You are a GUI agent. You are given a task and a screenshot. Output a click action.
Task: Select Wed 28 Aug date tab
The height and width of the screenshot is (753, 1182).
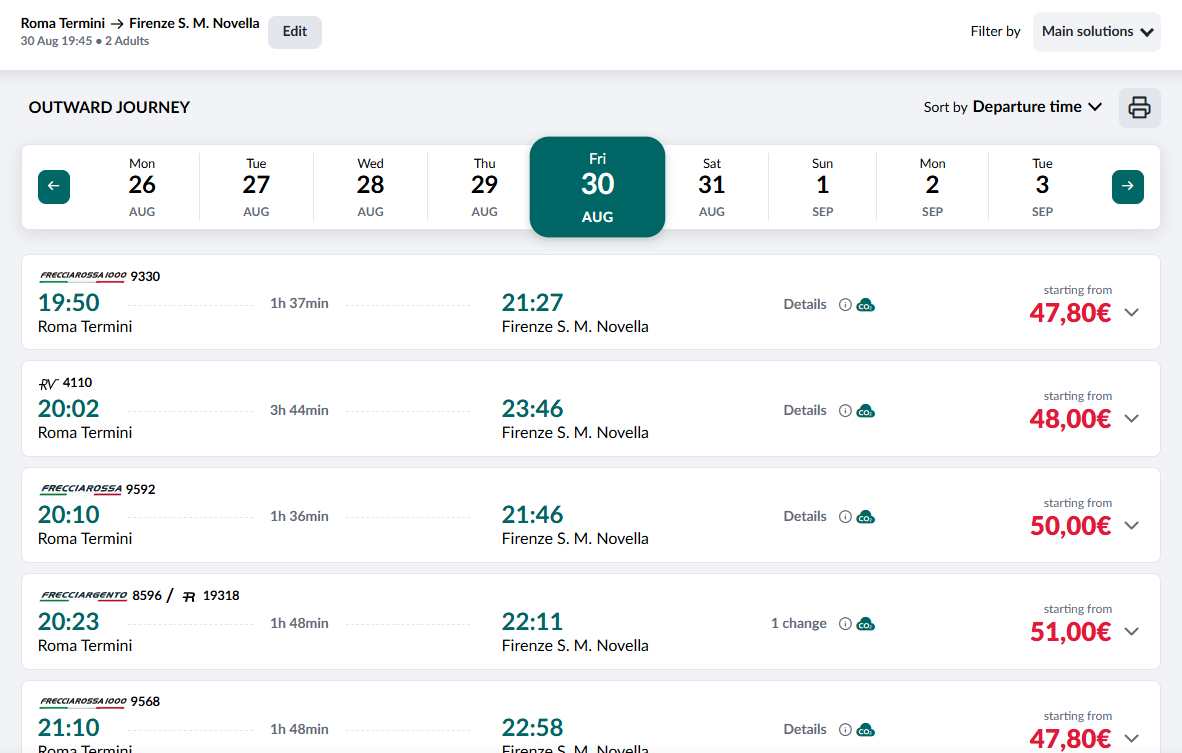click(x=370, y=187)
